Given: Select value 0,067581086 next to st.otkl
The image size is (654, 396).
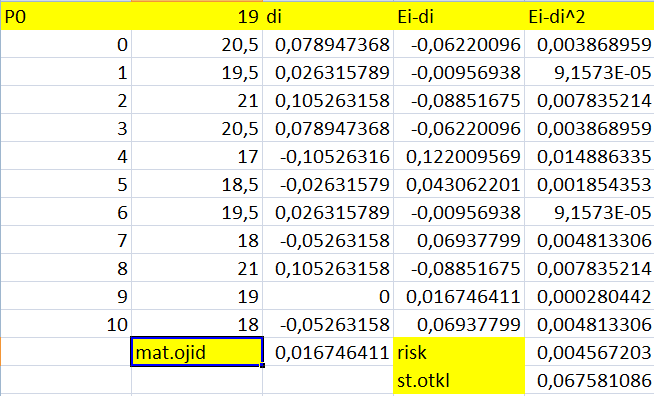Looking at the screenshot, I should (x=589, y=380).
